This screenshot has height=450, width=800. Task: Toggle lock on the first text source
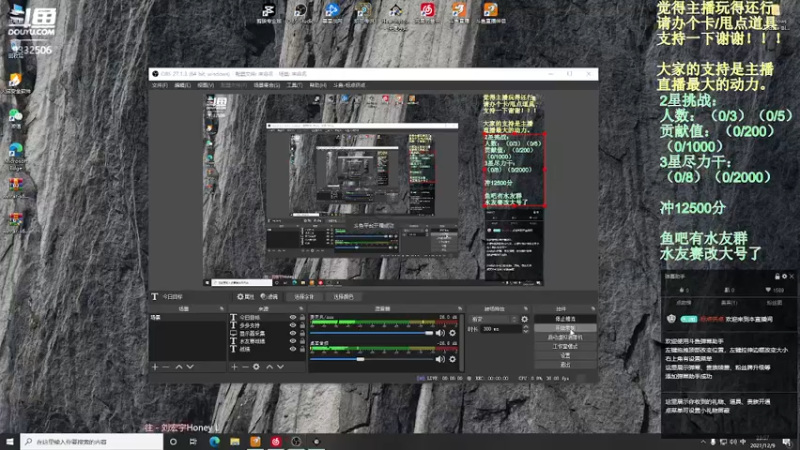pyautogui.click(x=302, y=317)
